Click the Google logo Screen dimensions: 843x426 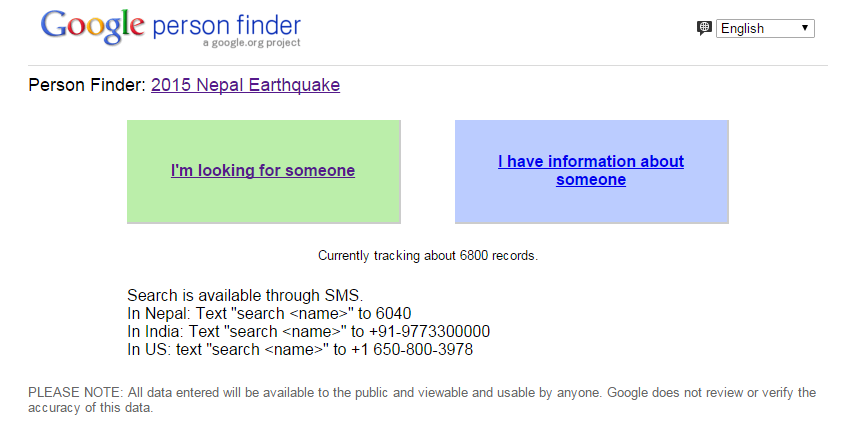tap(92, 27)
